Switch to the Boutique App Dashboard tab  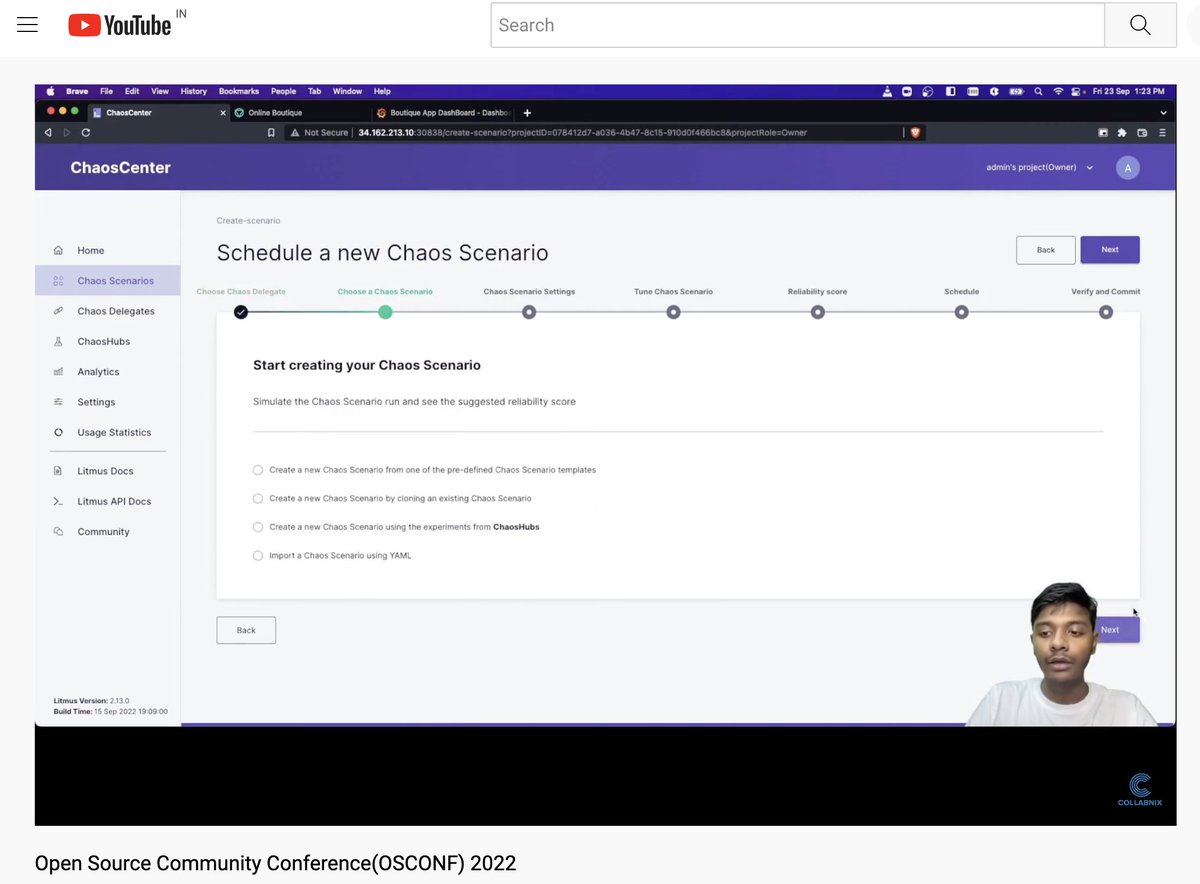click(442, 113)
